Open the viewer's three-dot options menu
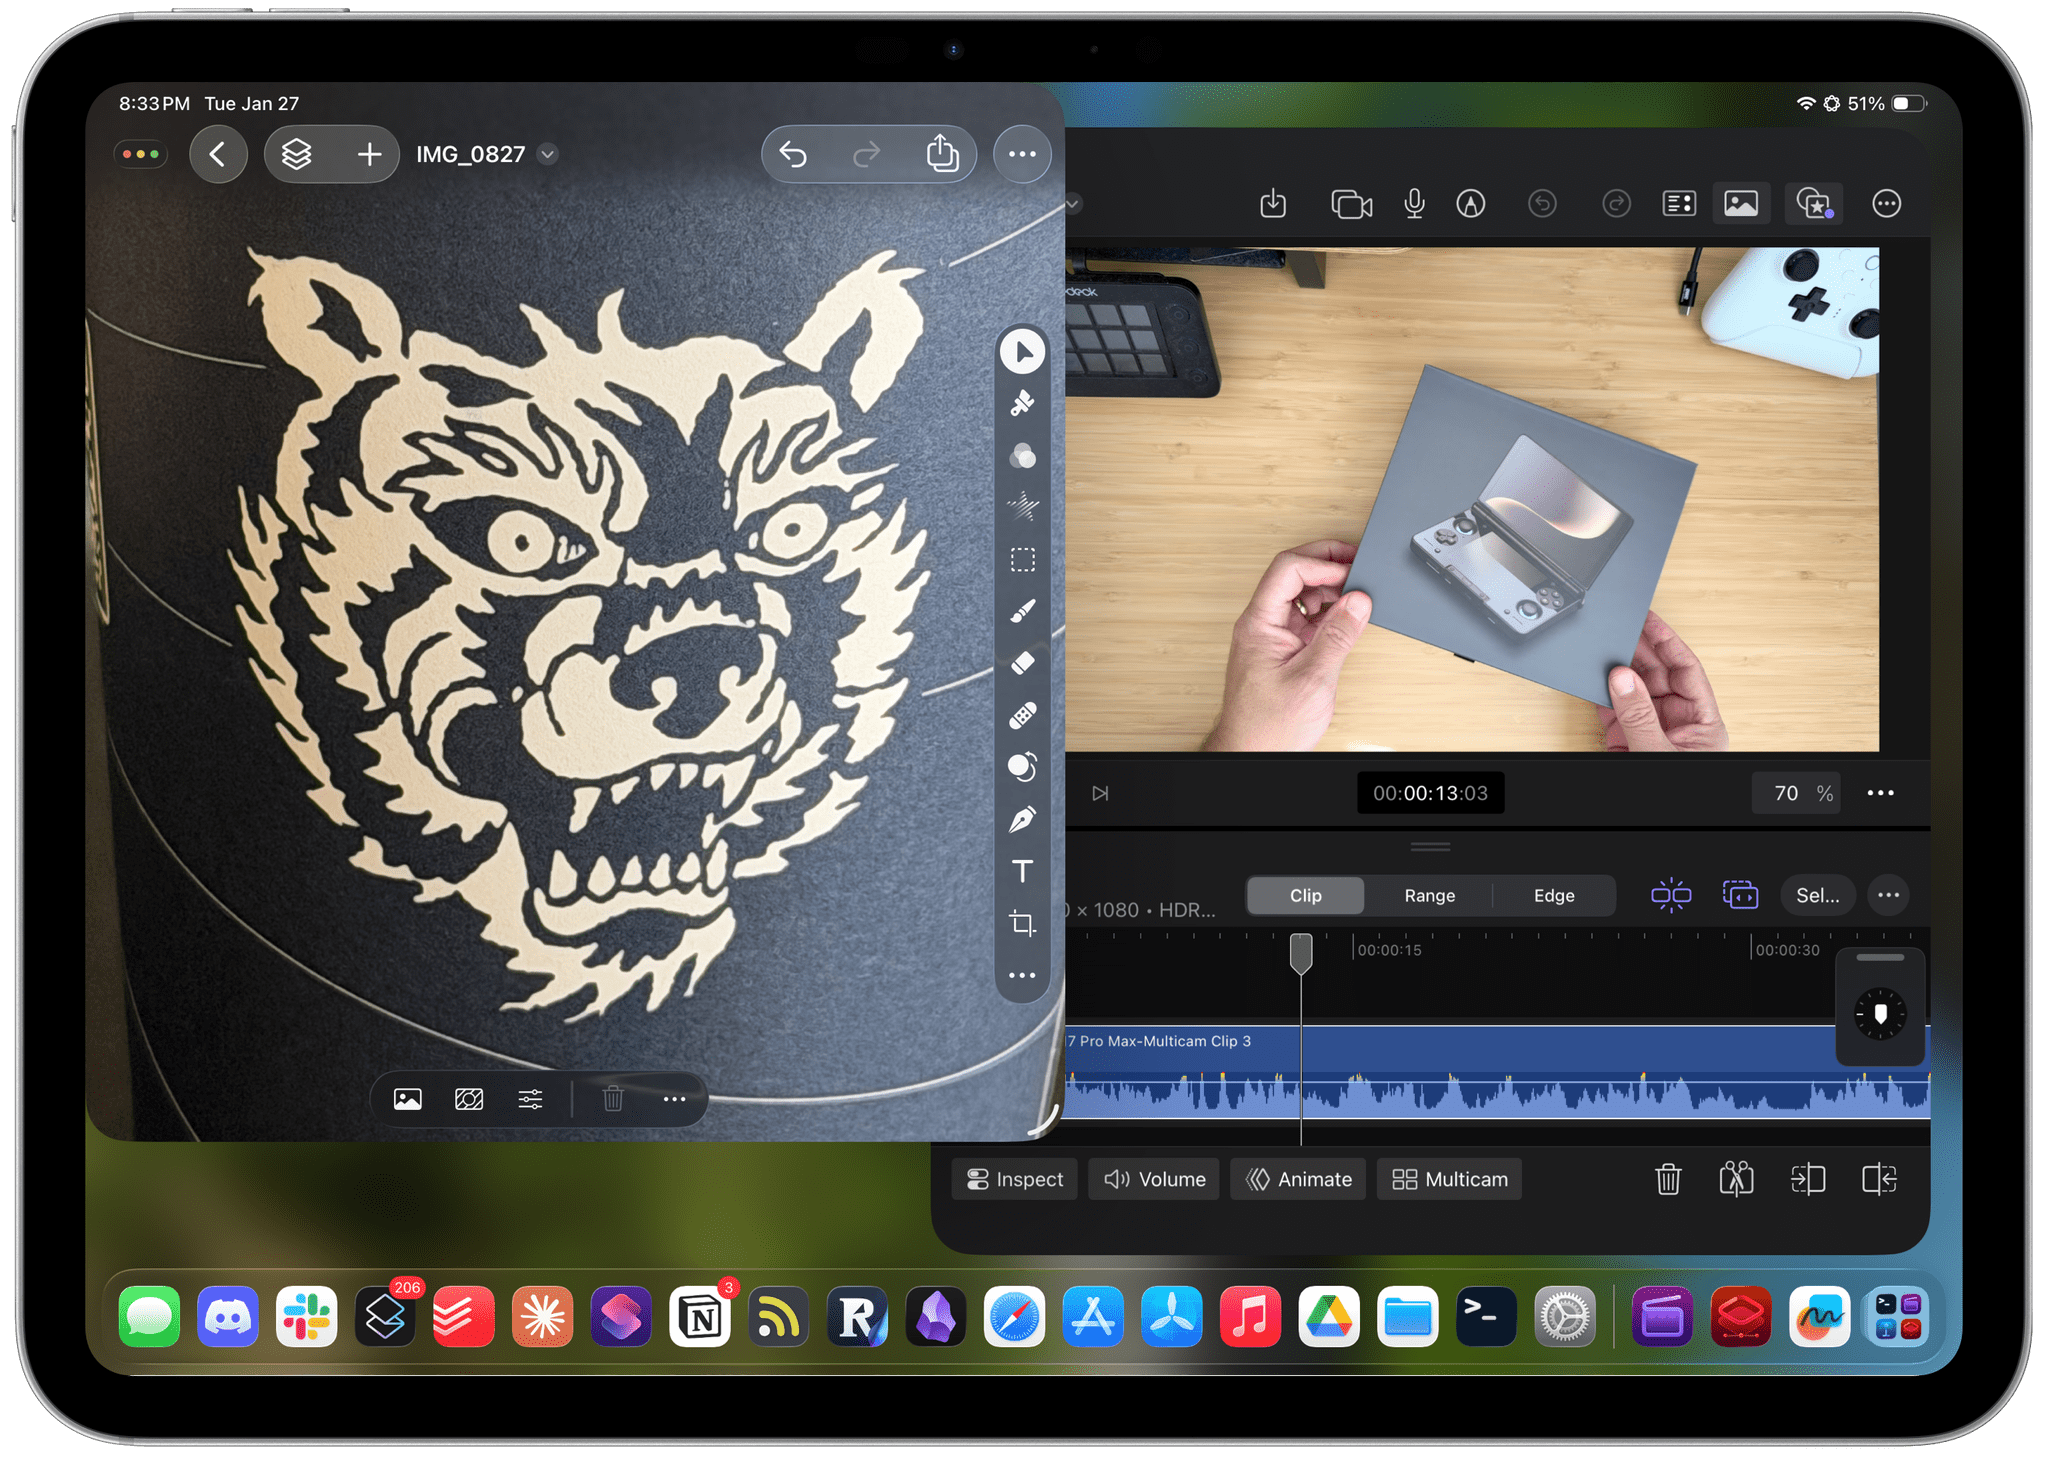This screenshot has height=1458, width=2048. pos(1880,793)
